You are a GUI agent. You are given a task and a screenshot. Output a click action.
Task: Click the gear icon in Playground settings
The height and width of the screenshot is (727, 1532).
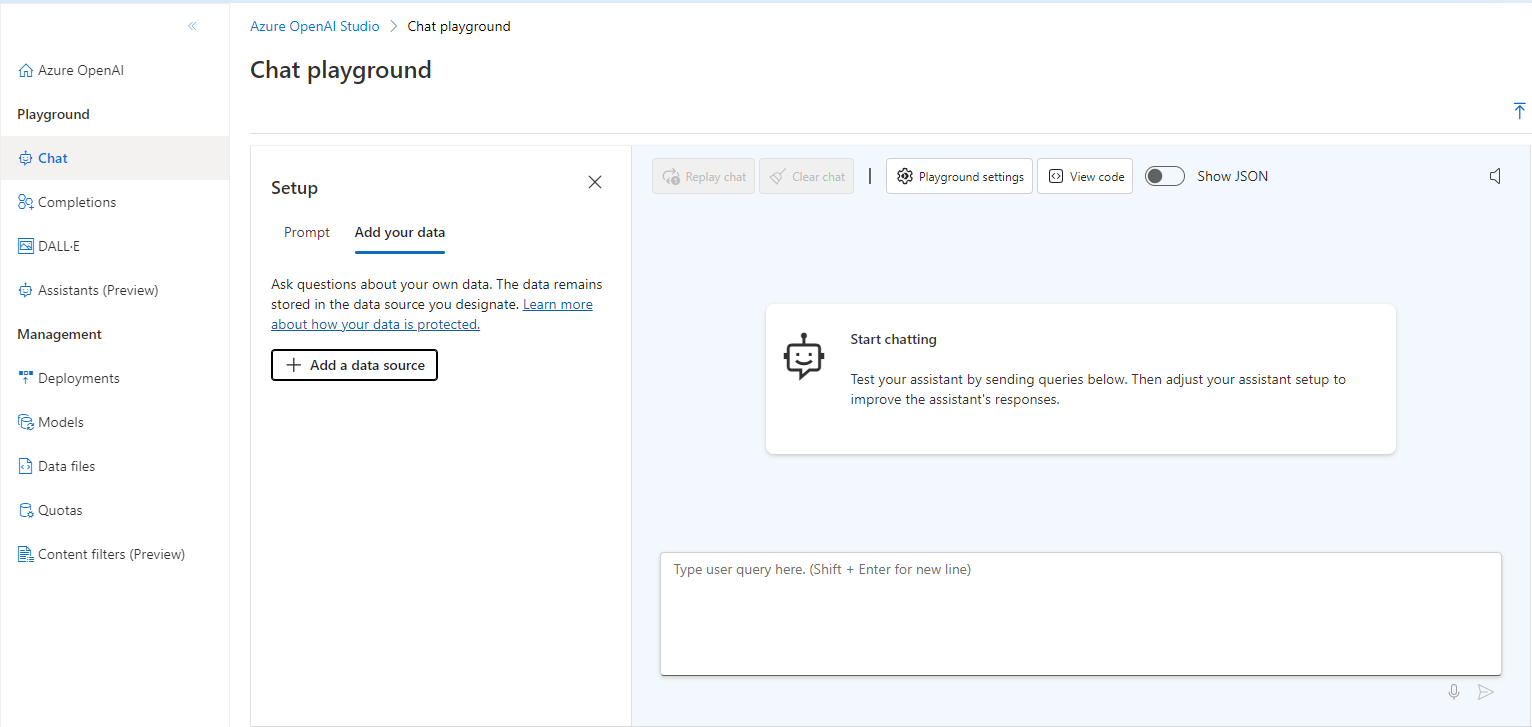pyautogui.click(x=905, y=176)
